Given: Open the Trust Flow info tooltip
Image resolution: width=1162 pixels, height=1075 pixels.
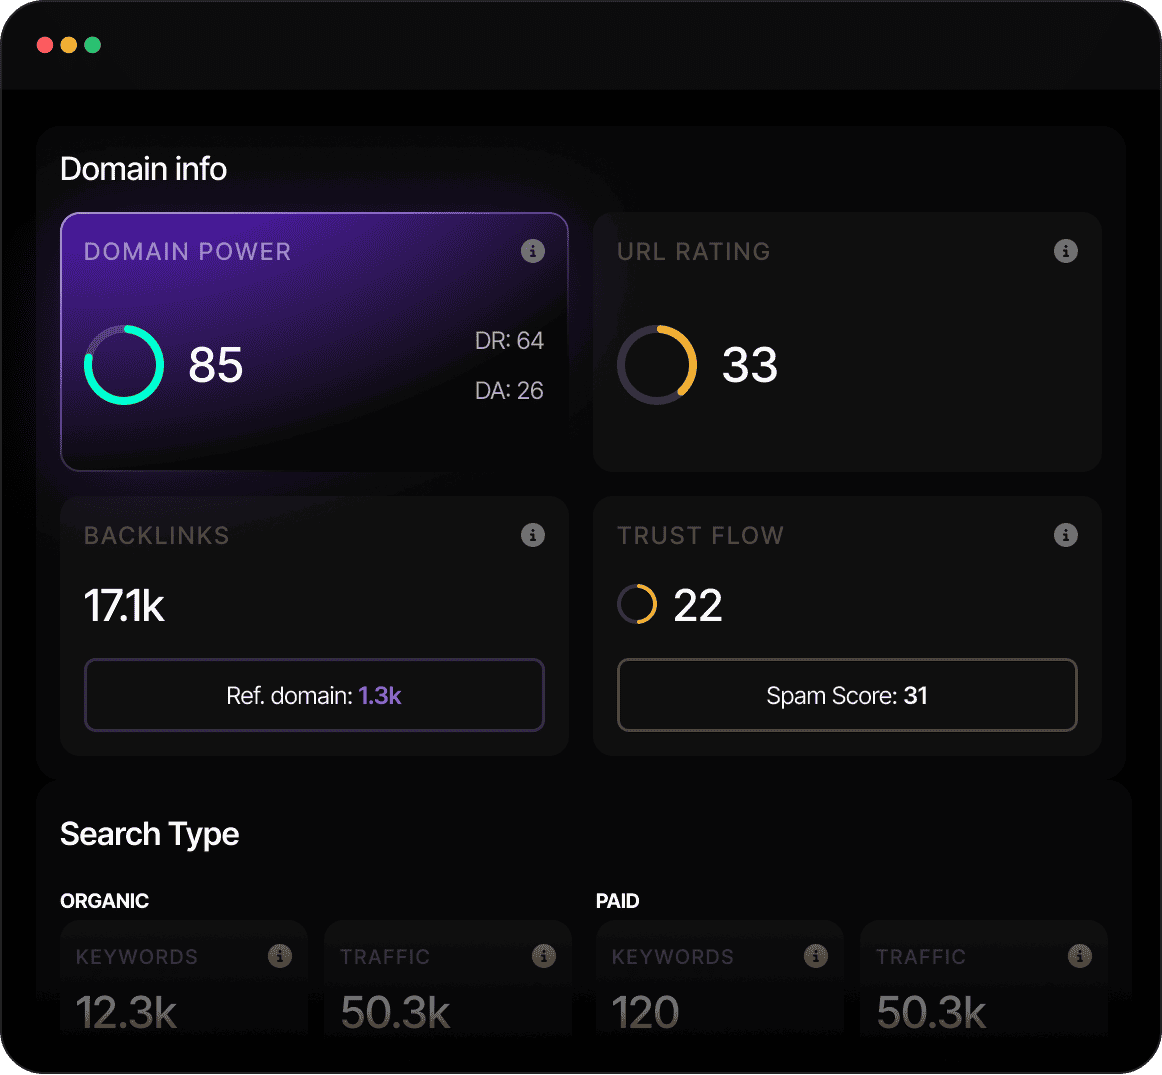Looking at the screenshot, I should click(x=1065, y=535).
